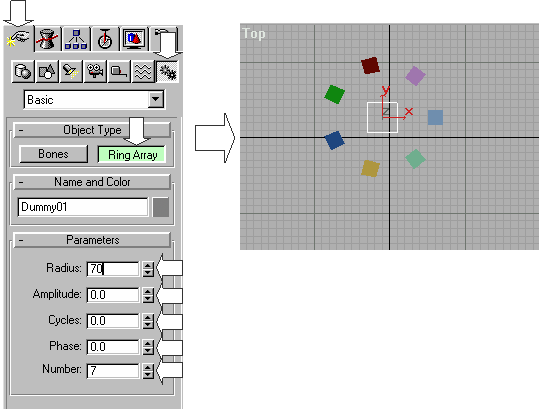Select the Geometry category icon
This screenshot has width=539, height=409.
[x=23, y=71]
